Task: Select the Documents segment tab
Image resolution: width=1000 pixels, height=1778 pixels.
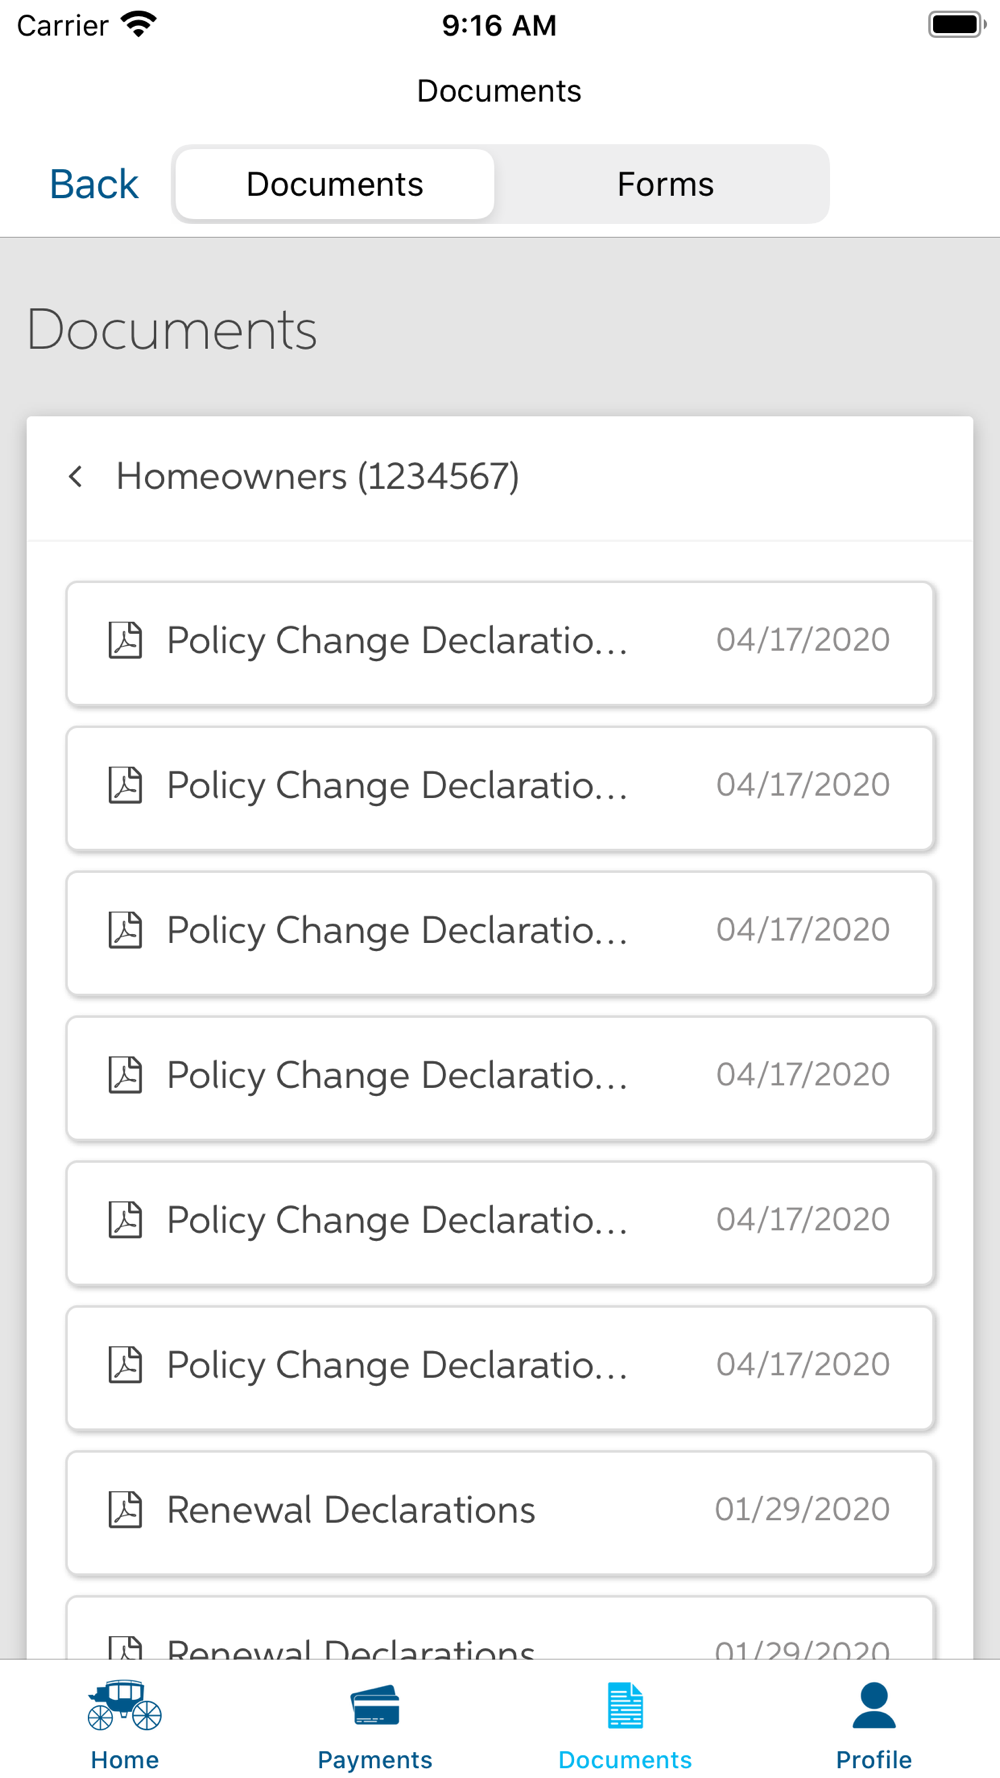Action: coord(335,184)
